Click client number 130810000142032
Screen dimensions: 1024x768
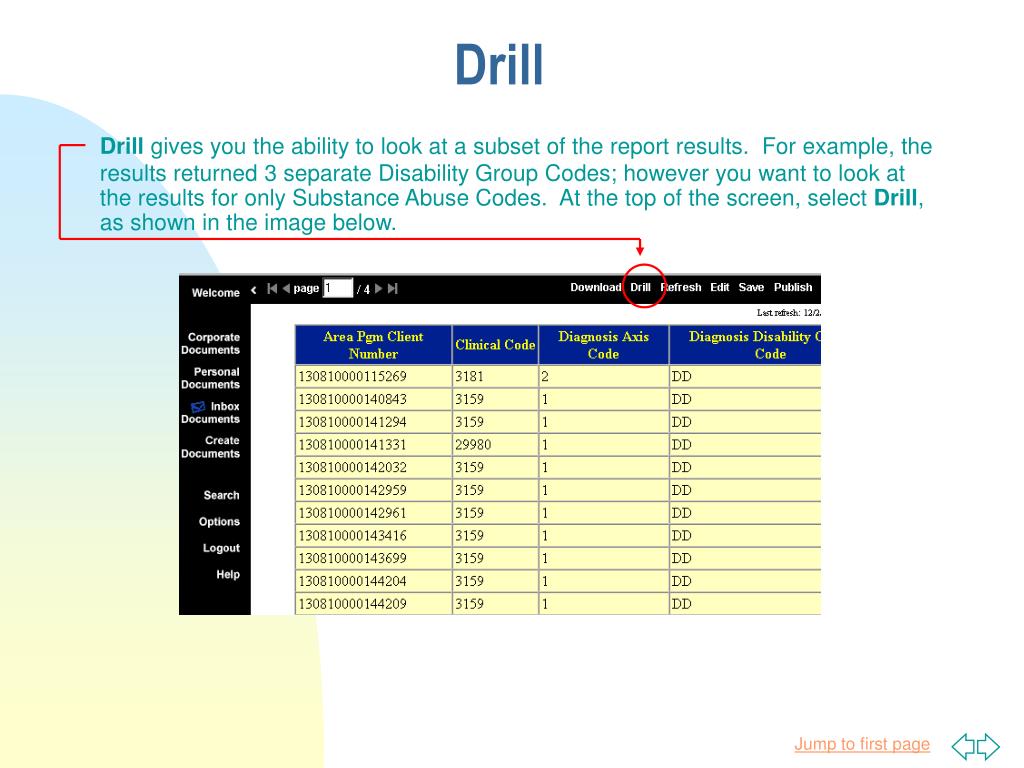(x=353, y=468)
